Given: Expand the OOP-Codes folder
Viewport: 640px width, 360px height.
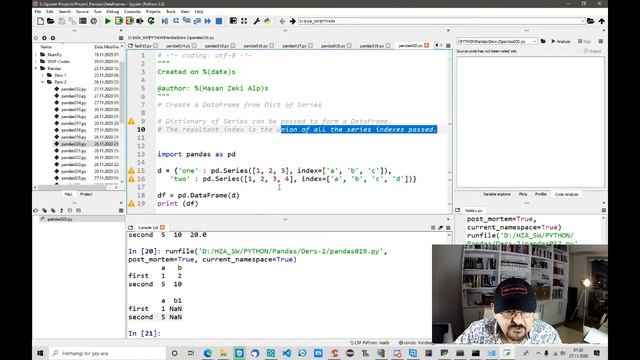Looking at the screenshot, I should point(36,61).
